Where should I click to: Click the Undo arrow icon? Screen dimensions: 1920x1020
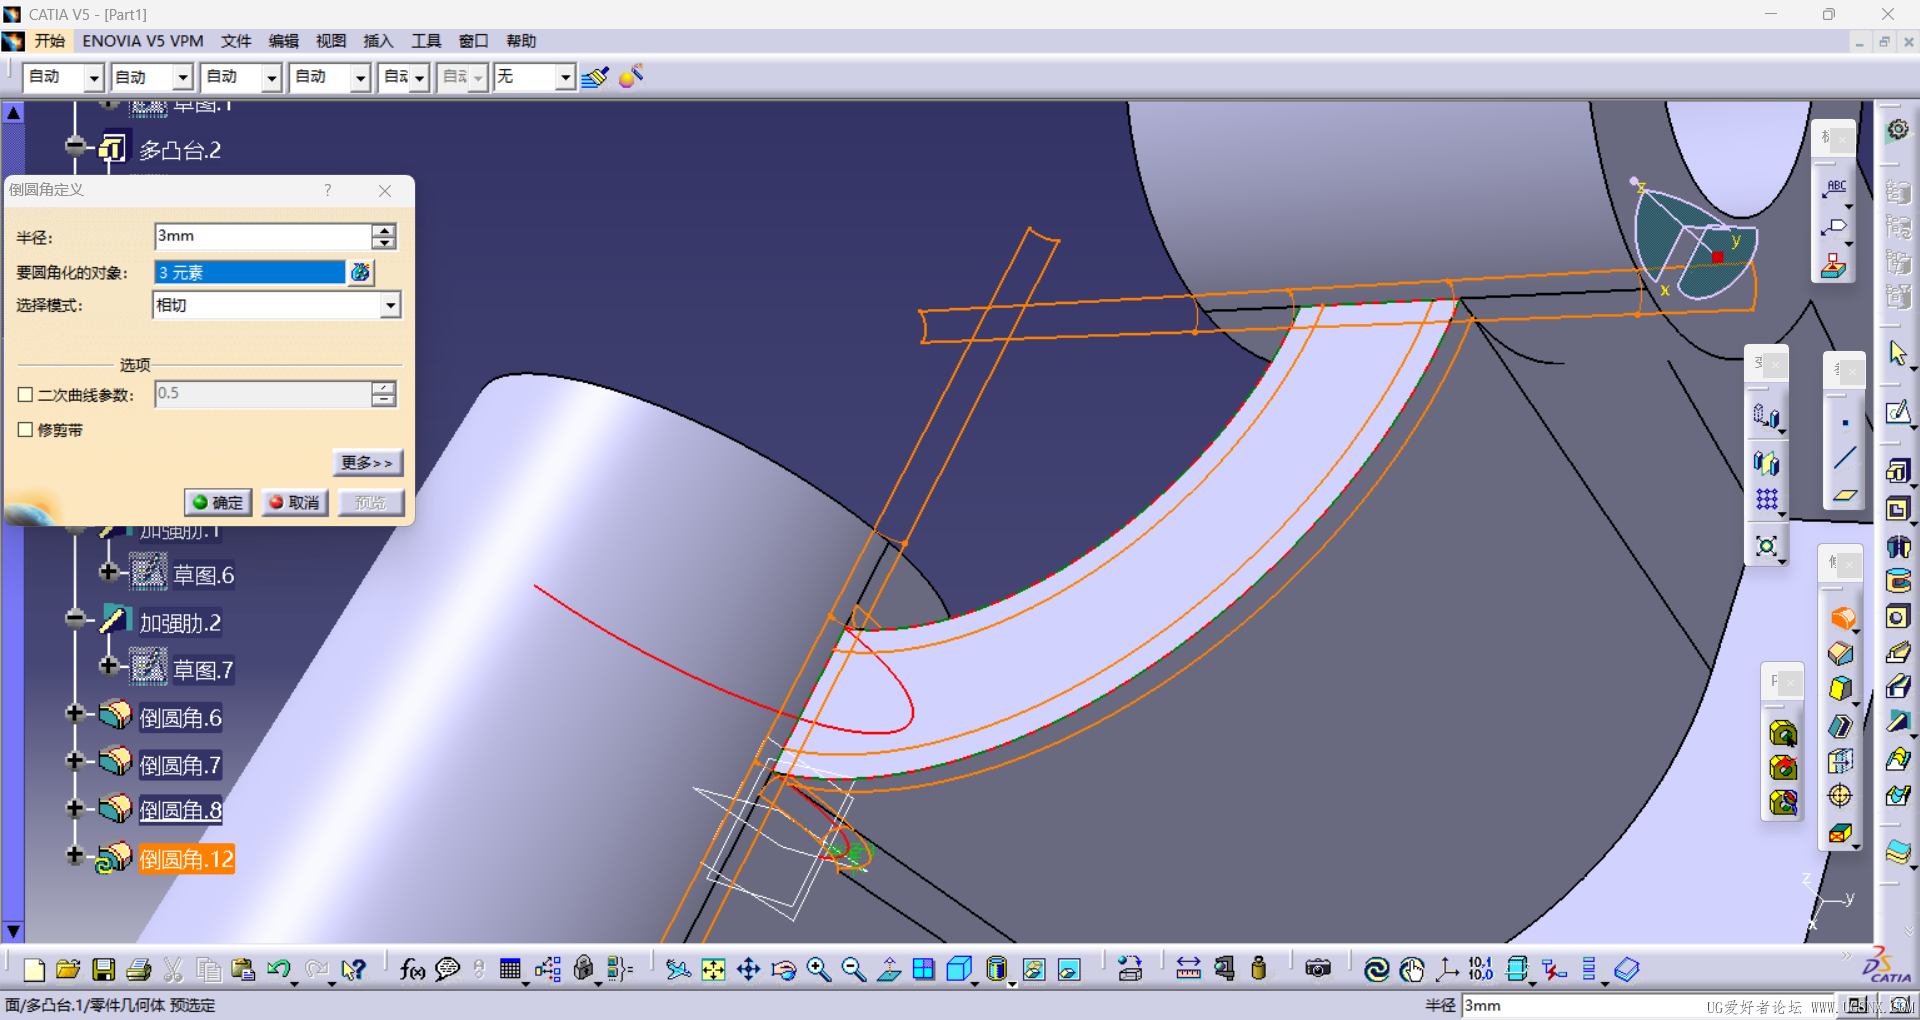click(x=278, y=969)
